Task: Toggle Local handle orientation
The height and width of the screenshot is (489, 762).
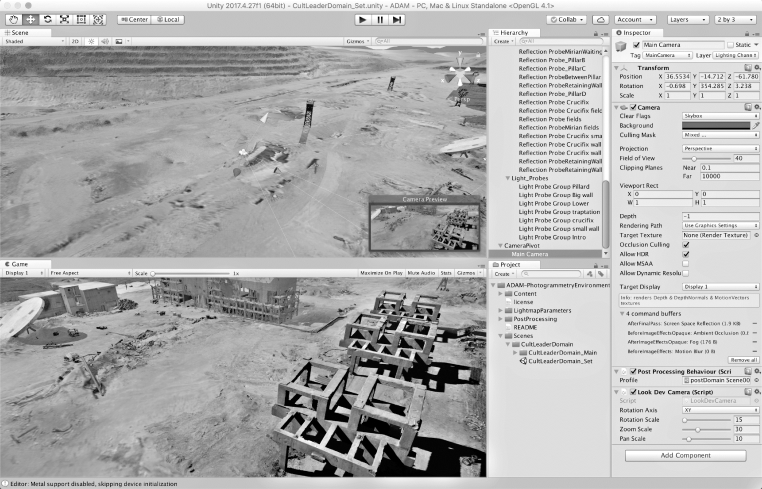Action: point(168,19)
